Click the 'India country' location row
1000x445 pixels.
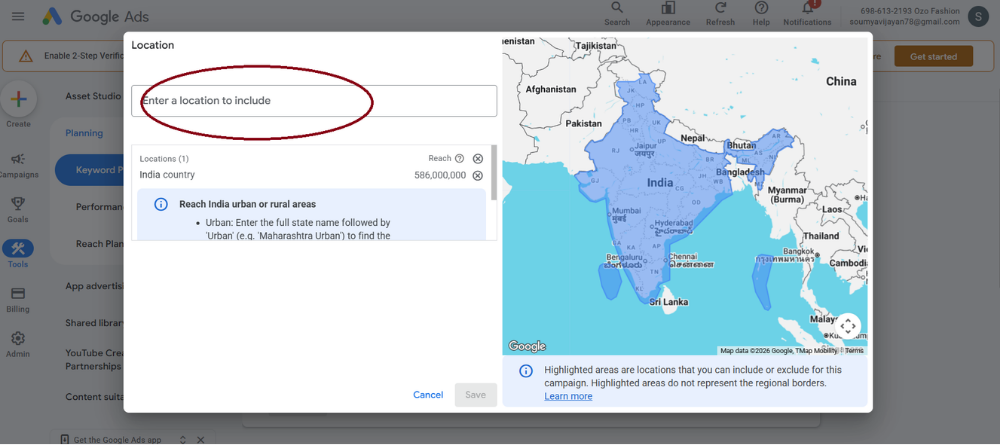coord(311,175)
